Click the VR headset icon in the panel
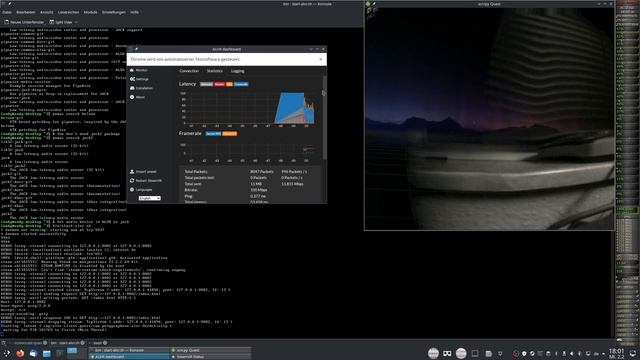 click(447, 353)
